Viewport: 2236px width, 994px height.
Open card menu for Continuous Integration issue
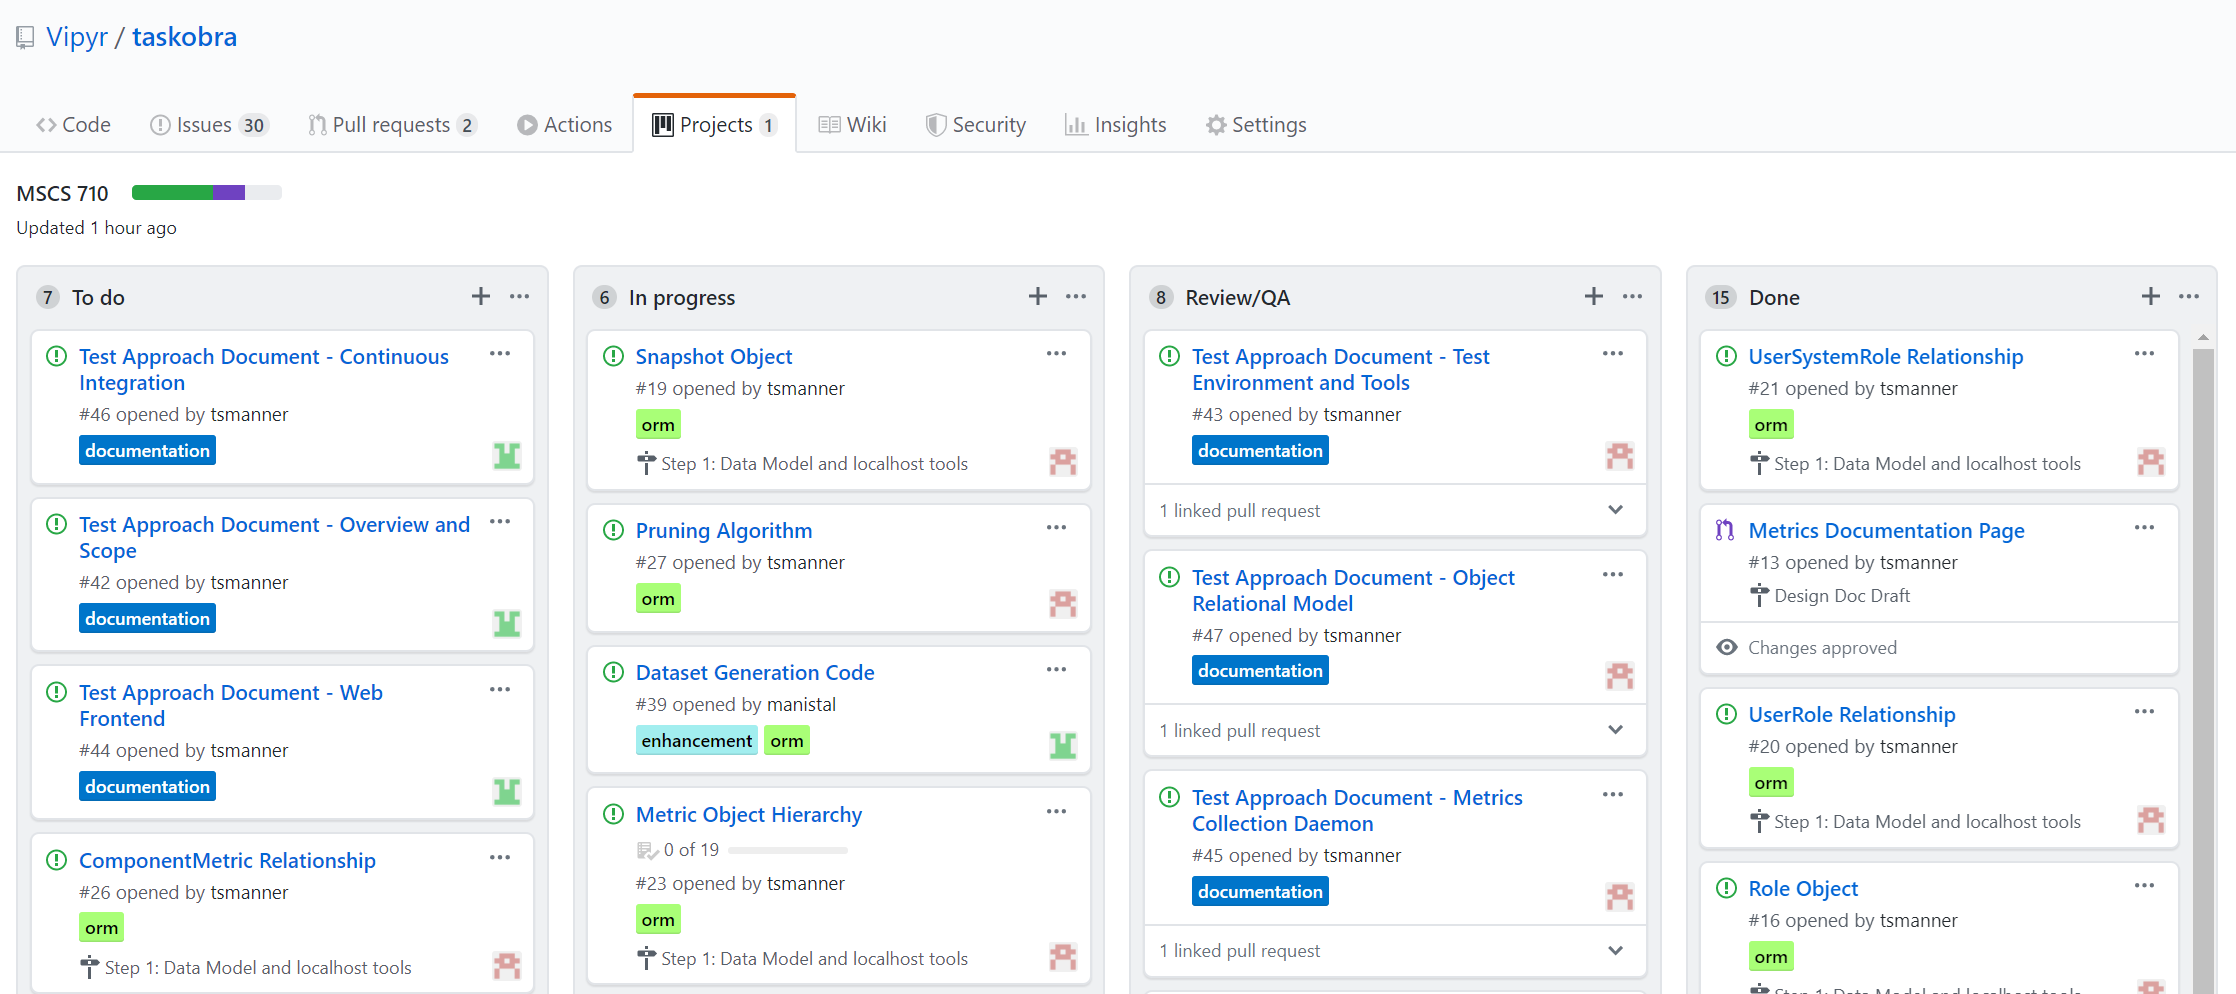coord(500,354)
